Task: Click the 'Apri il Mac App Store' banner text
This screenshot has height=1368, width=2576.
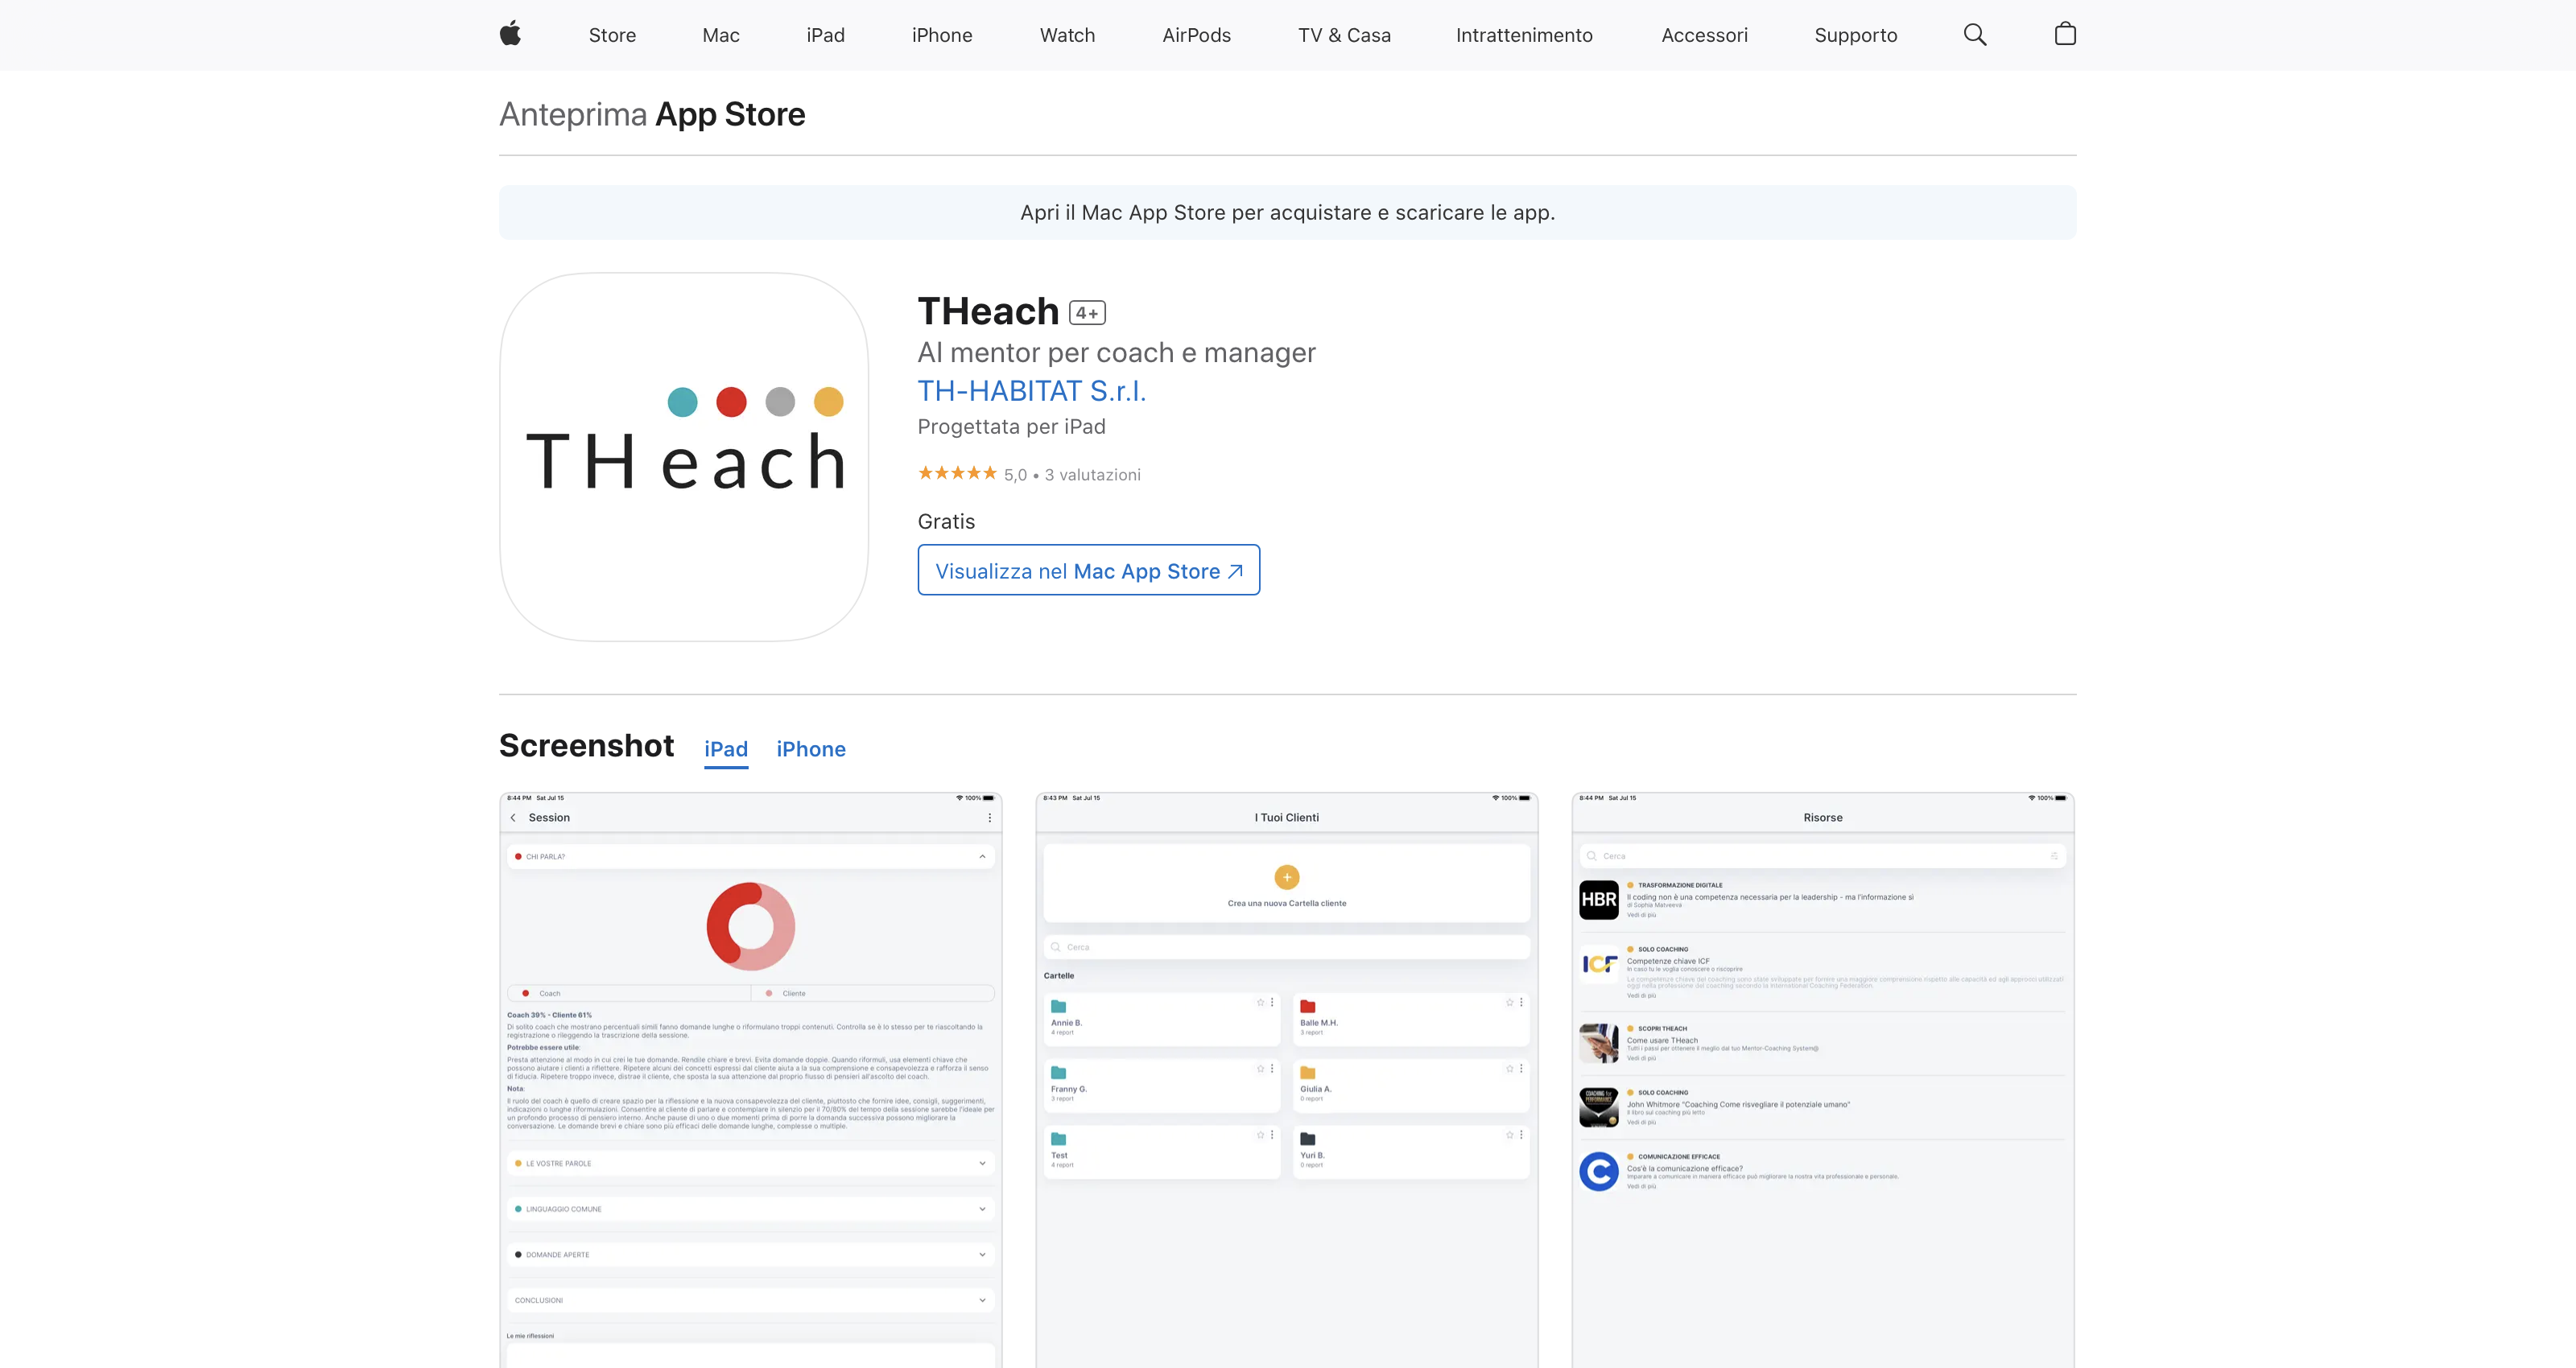Action: (1287, 212)
